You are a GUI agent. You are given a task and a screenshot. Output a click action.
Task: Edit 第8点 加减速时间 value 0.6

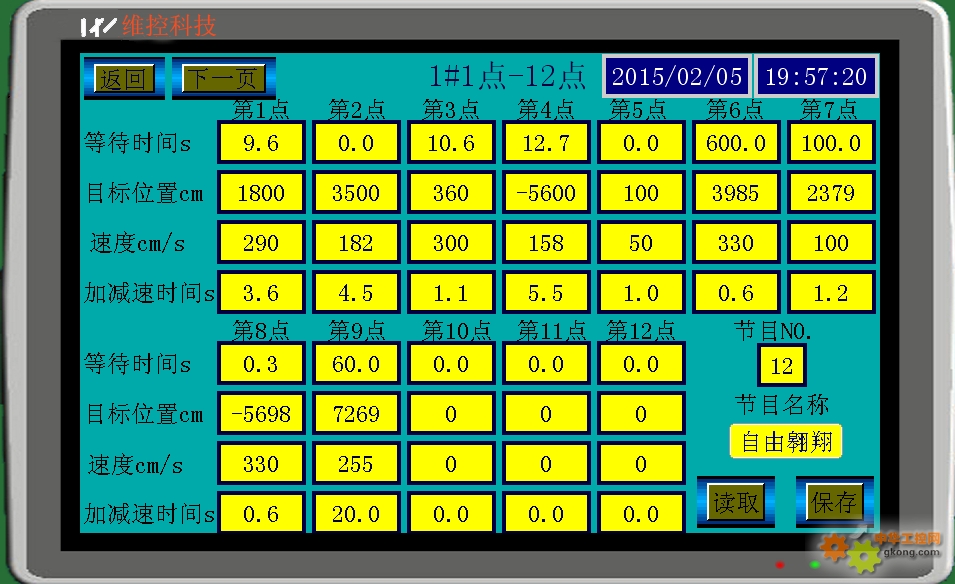(261, 513)
